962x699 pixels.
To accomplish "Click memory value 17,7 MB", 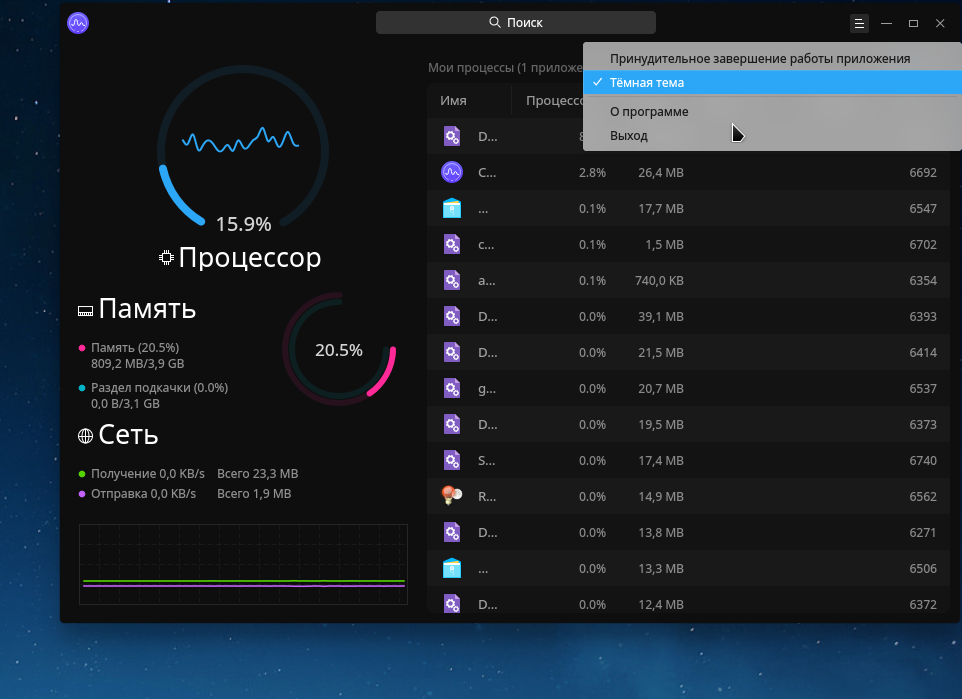I will [x=661, y=209].
